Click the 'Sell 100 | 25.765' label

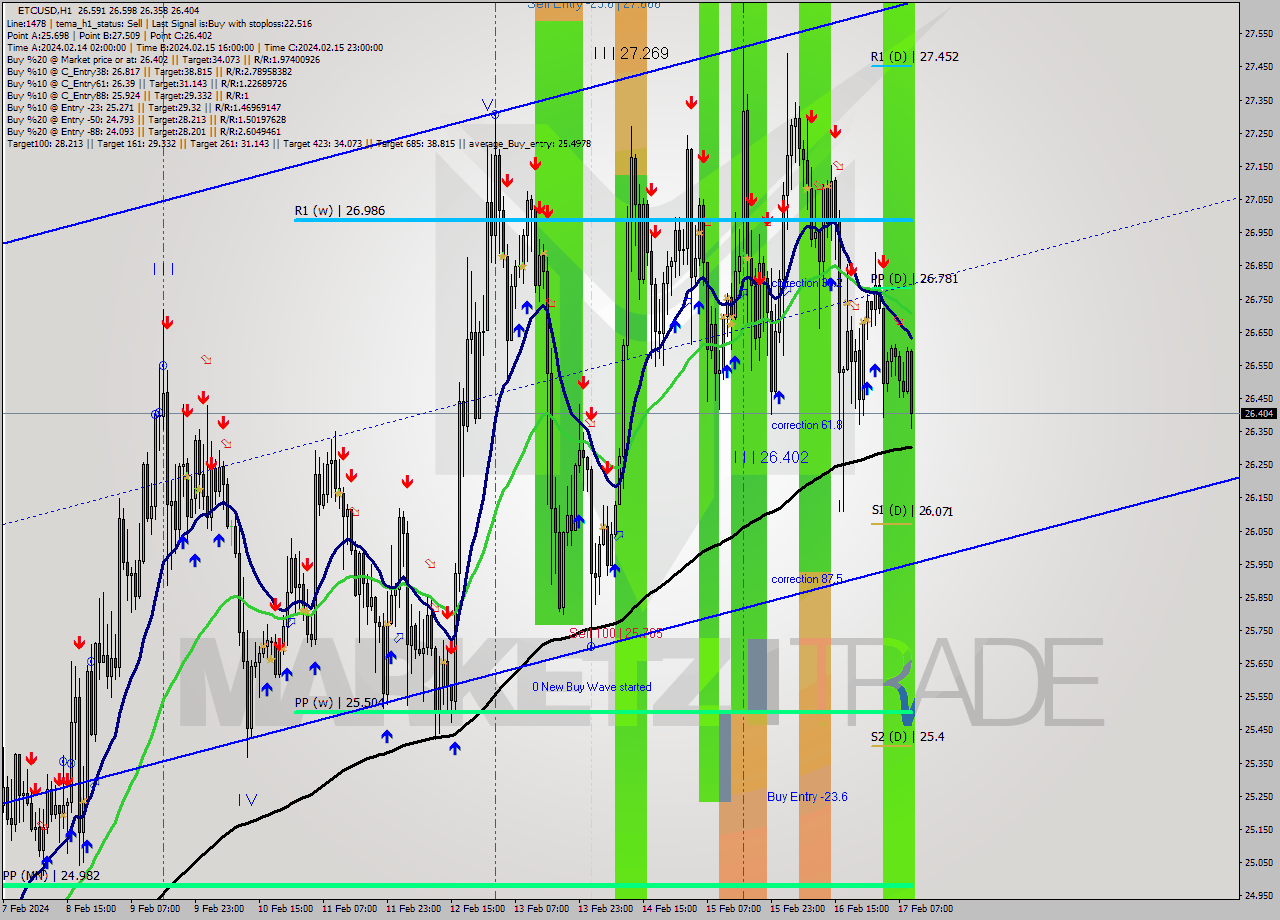click(616, 633)
